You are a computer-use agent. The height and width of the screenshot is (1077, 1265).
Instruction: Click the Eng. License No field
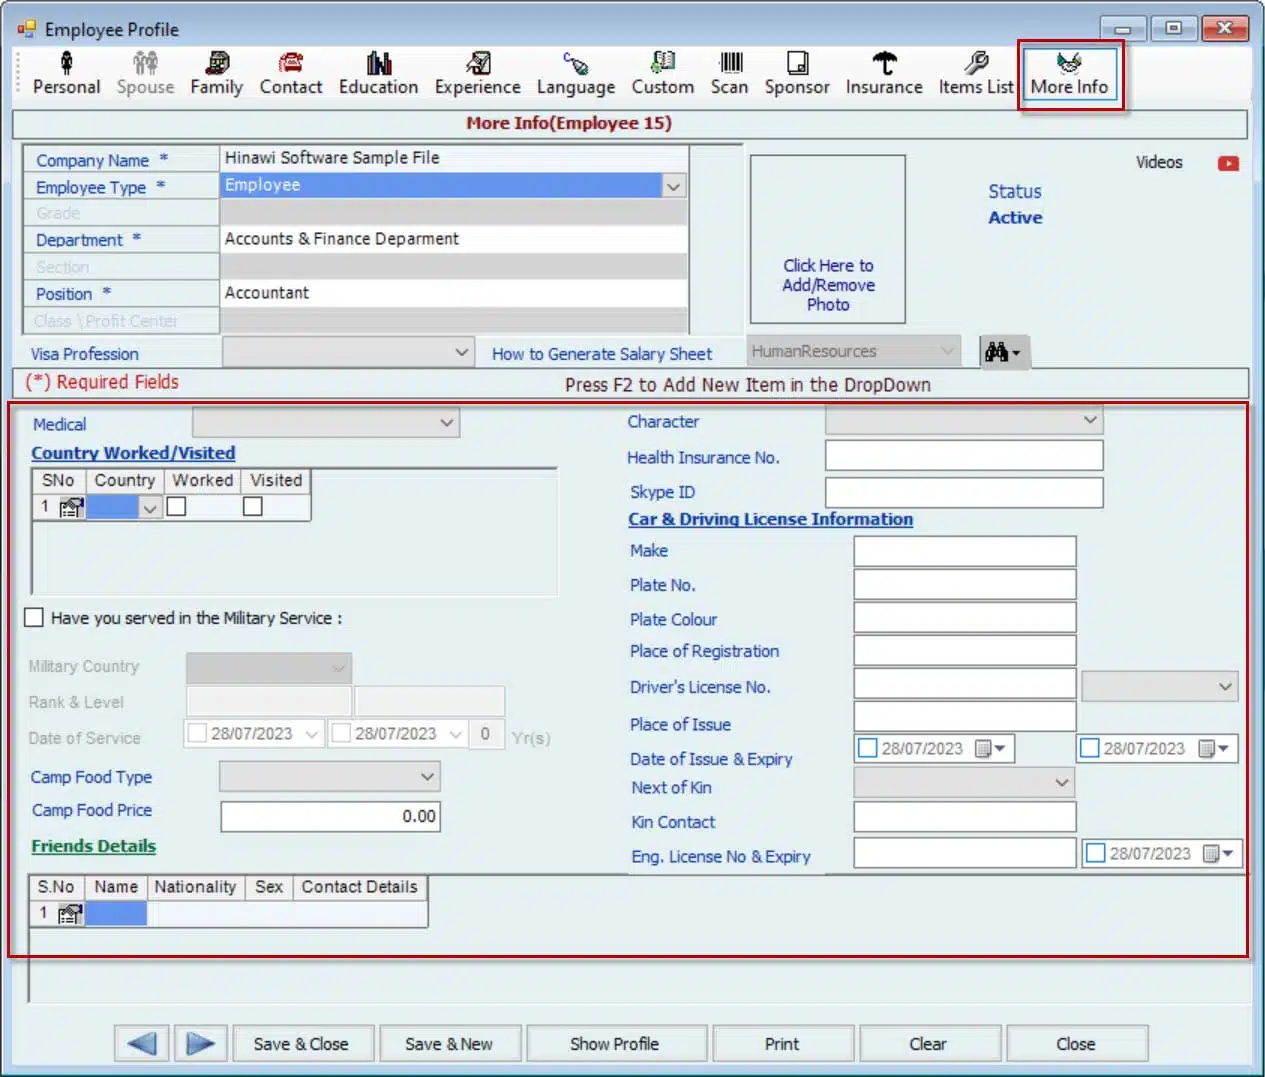point(965,853)
